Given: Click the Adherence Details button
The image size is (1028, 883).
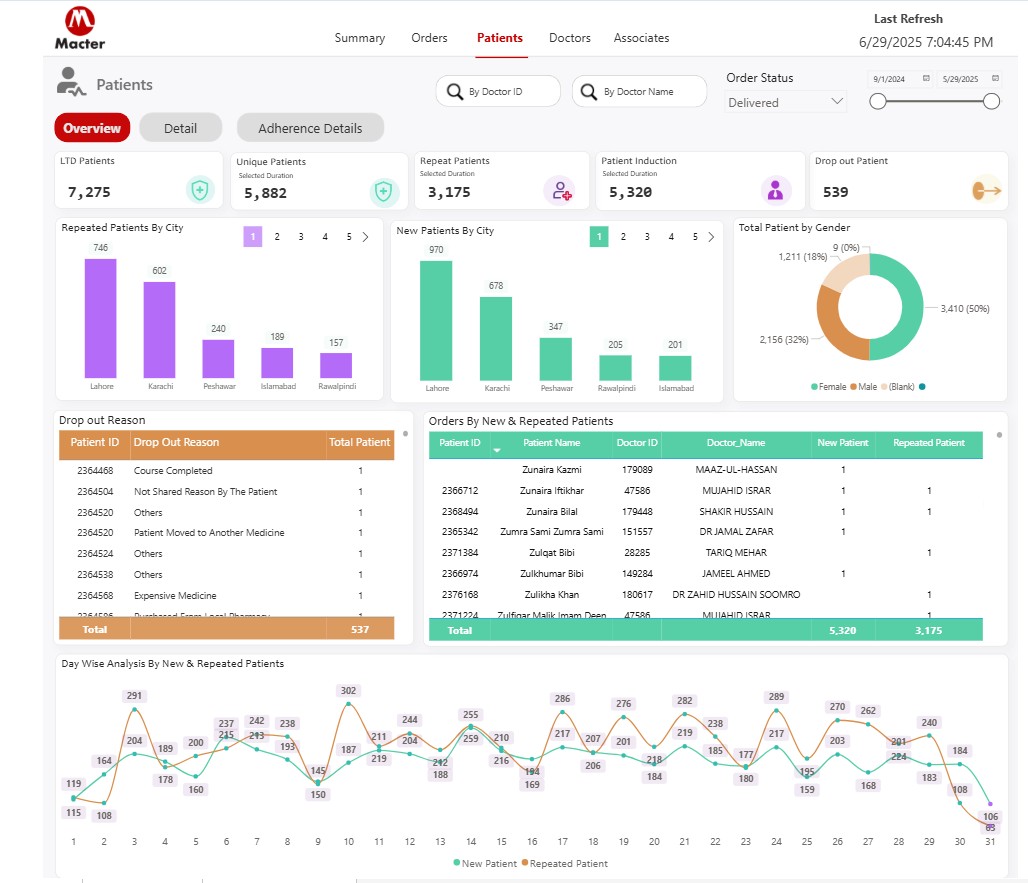Looking at the screenshot, I should click(310, 128).
